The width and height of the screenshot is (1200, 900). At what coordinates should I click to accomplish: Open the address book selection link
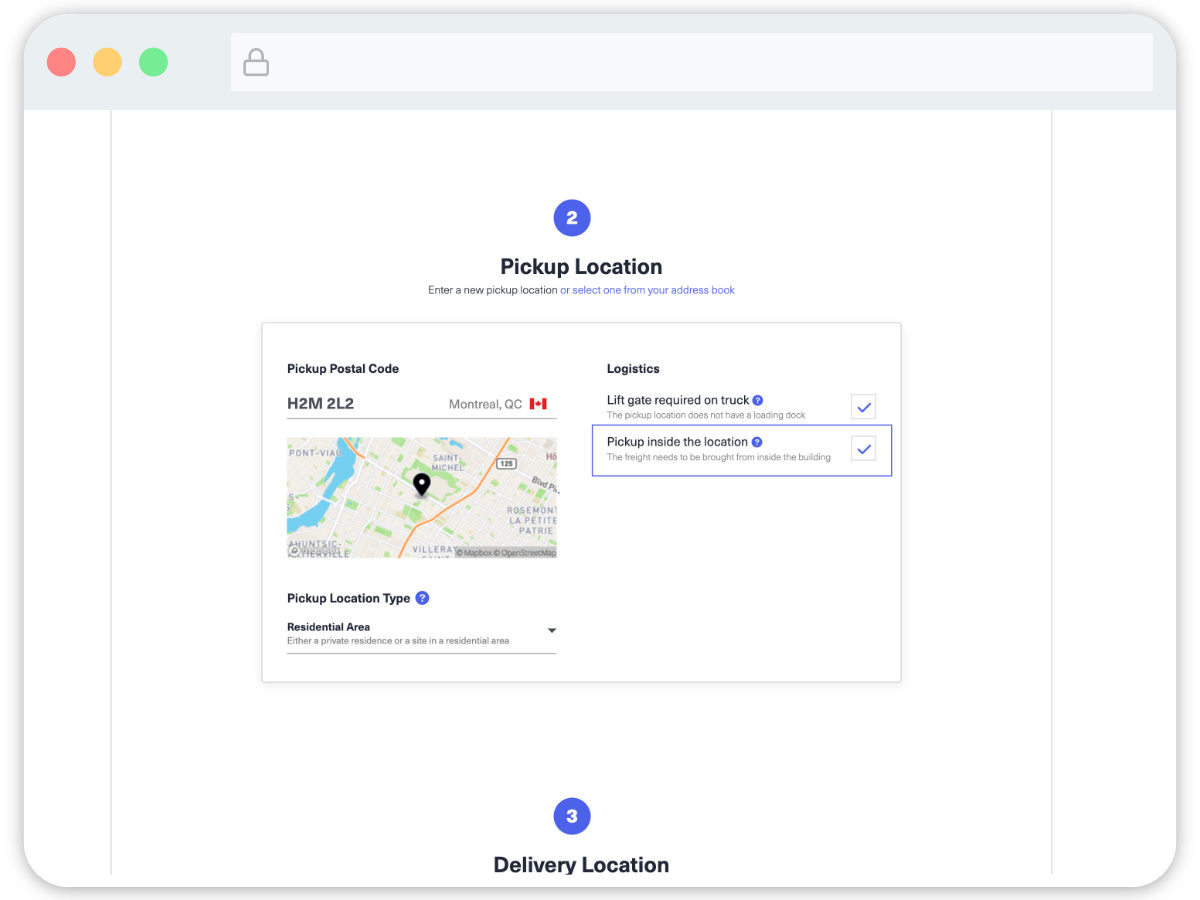pyautogui.click(x=647, y=290)
